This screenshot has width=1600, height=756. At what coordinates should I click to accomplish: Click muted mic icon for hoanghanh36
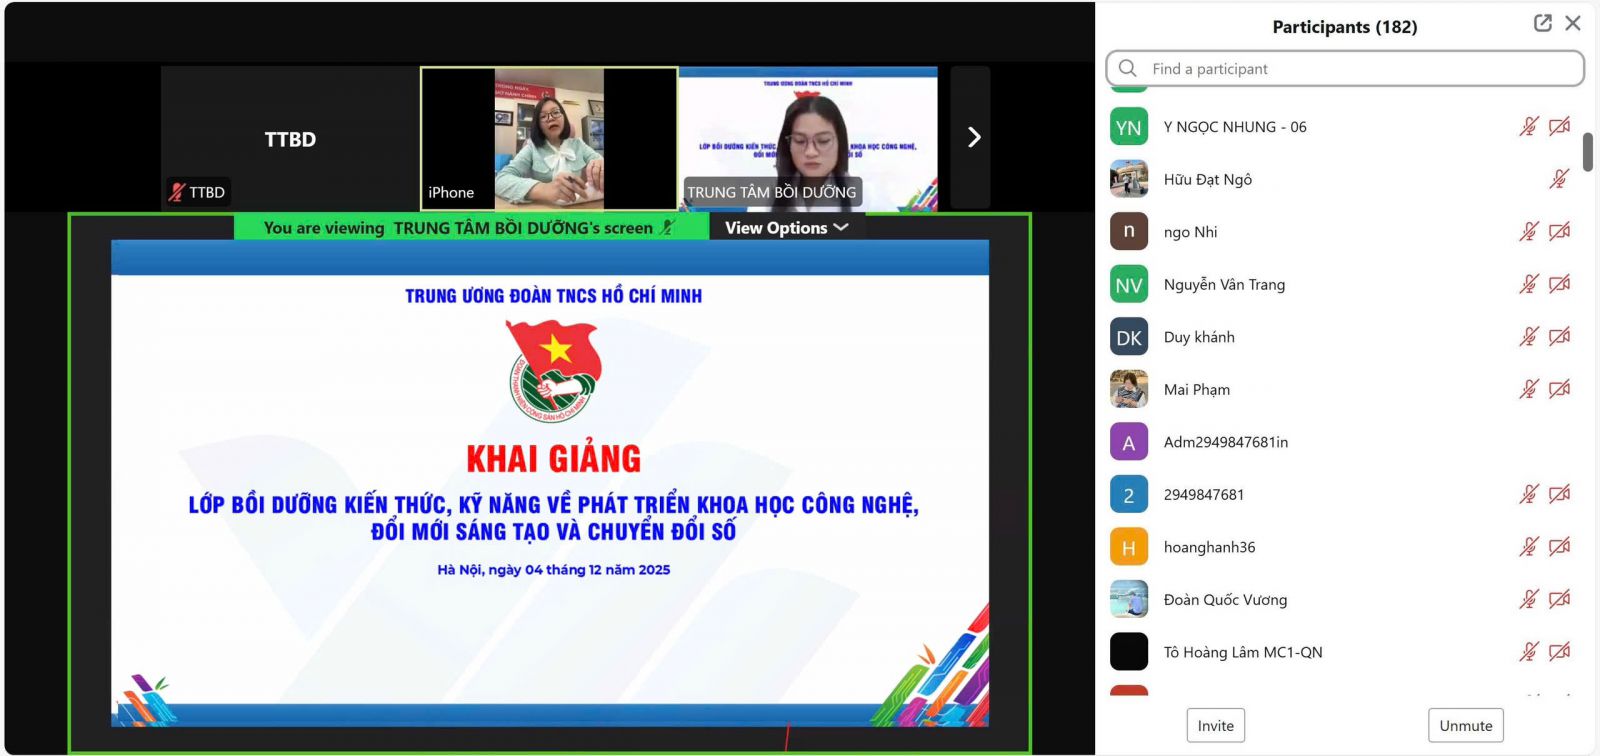tap(1528, 547)
